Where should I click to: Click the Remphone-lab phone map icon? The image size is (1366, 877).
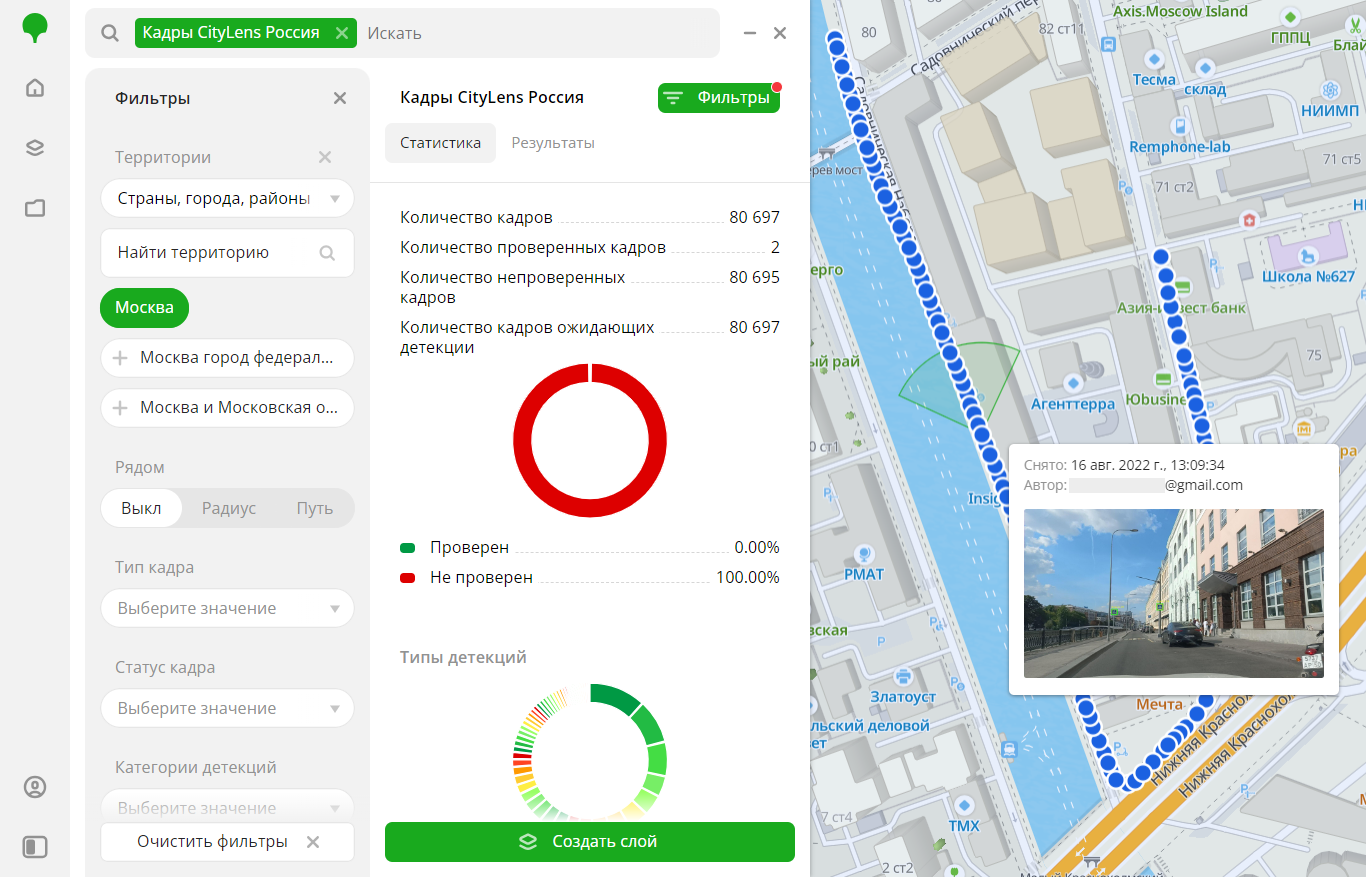[x=1181, y=126]
